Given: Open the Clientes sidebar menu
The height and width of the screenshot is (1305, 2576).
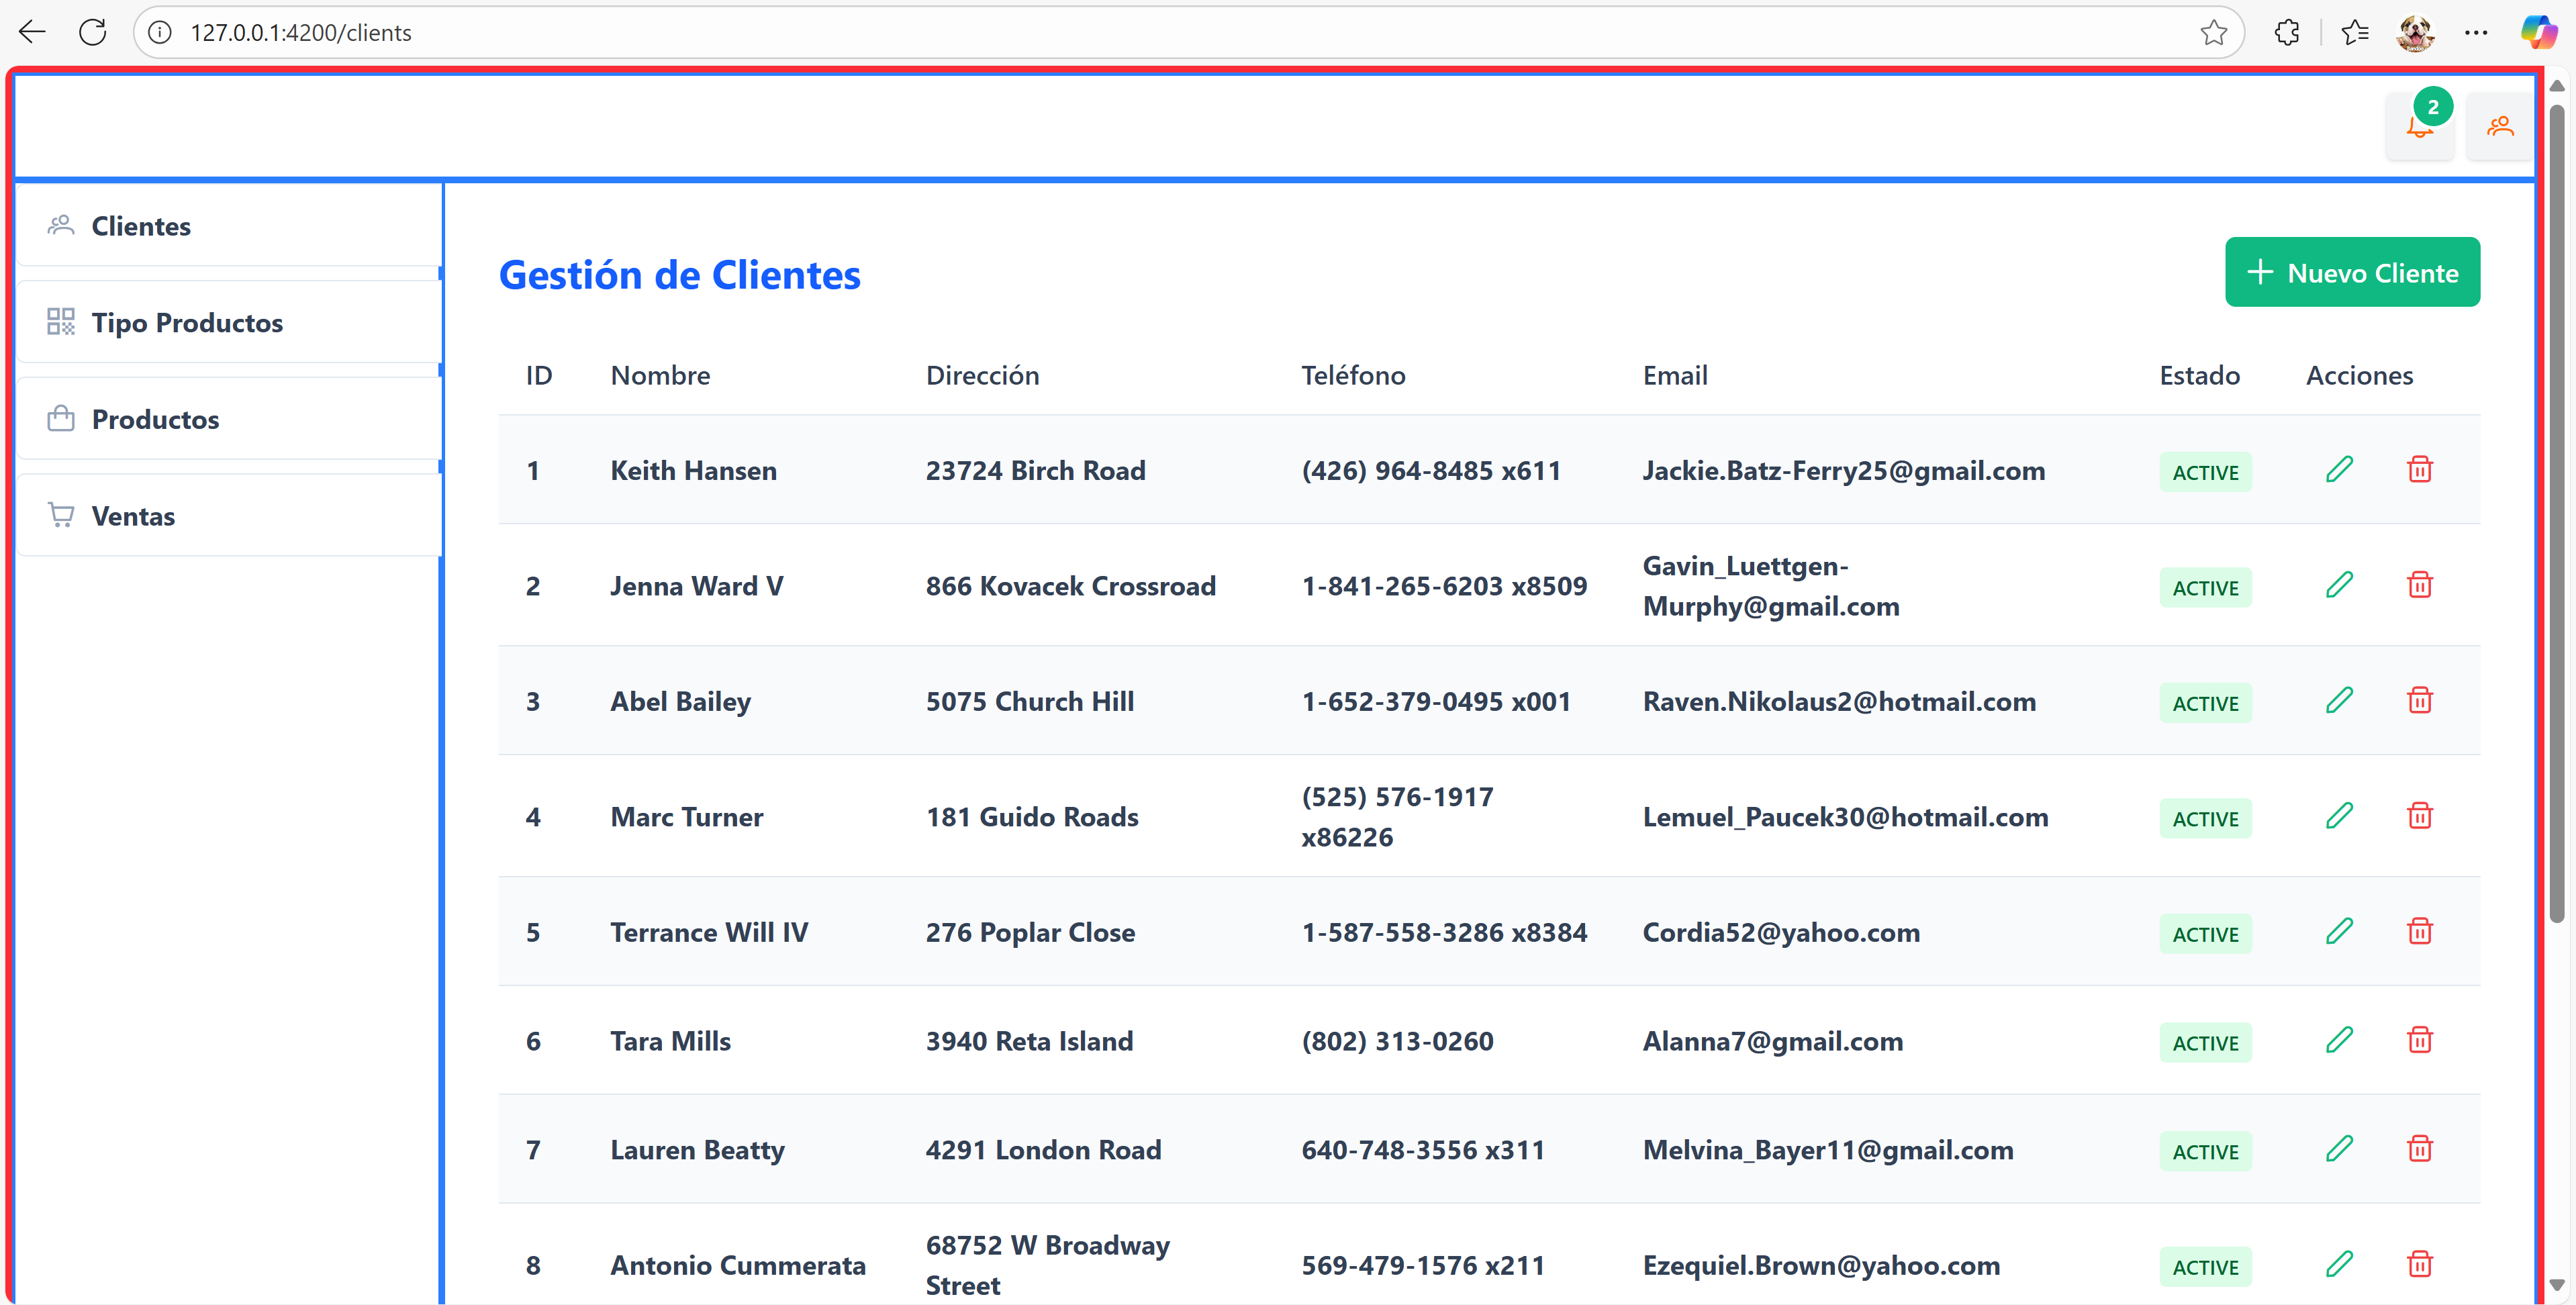Looking at the screenshot, I should pos(140,226).
